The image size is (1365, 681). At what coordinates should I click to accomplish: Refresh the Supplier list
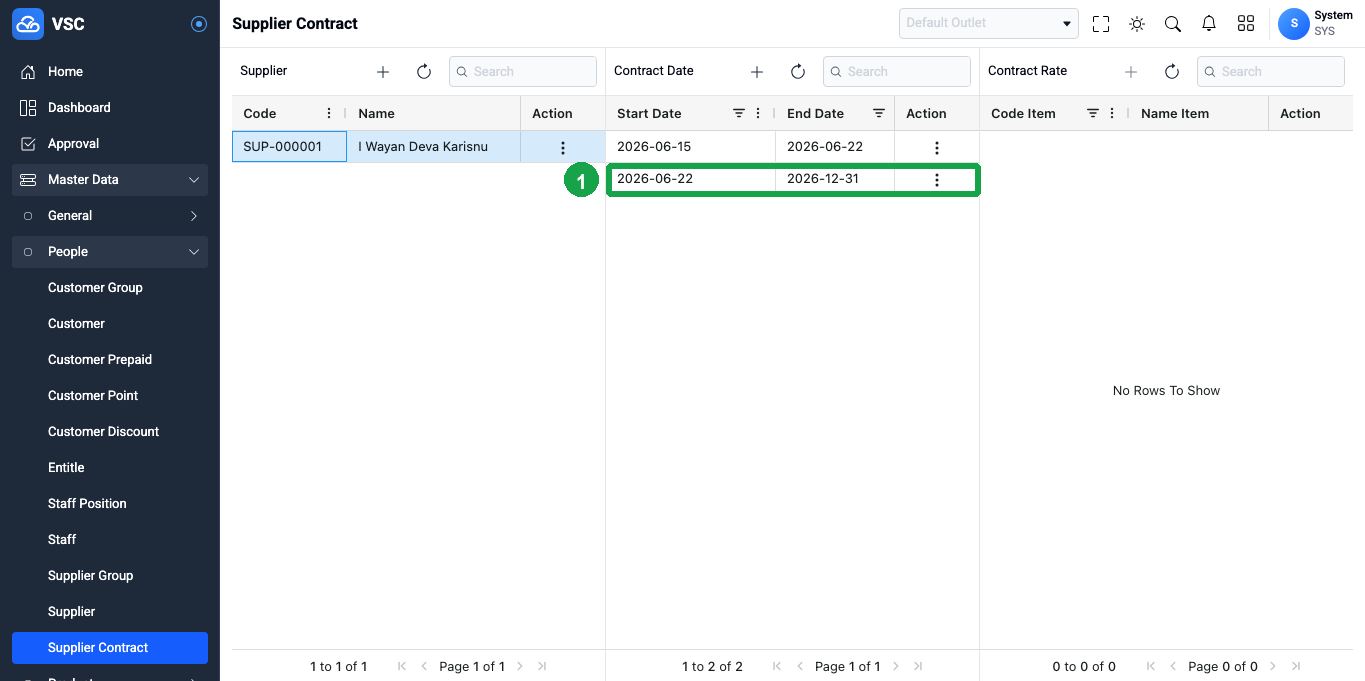coord(424,72)
